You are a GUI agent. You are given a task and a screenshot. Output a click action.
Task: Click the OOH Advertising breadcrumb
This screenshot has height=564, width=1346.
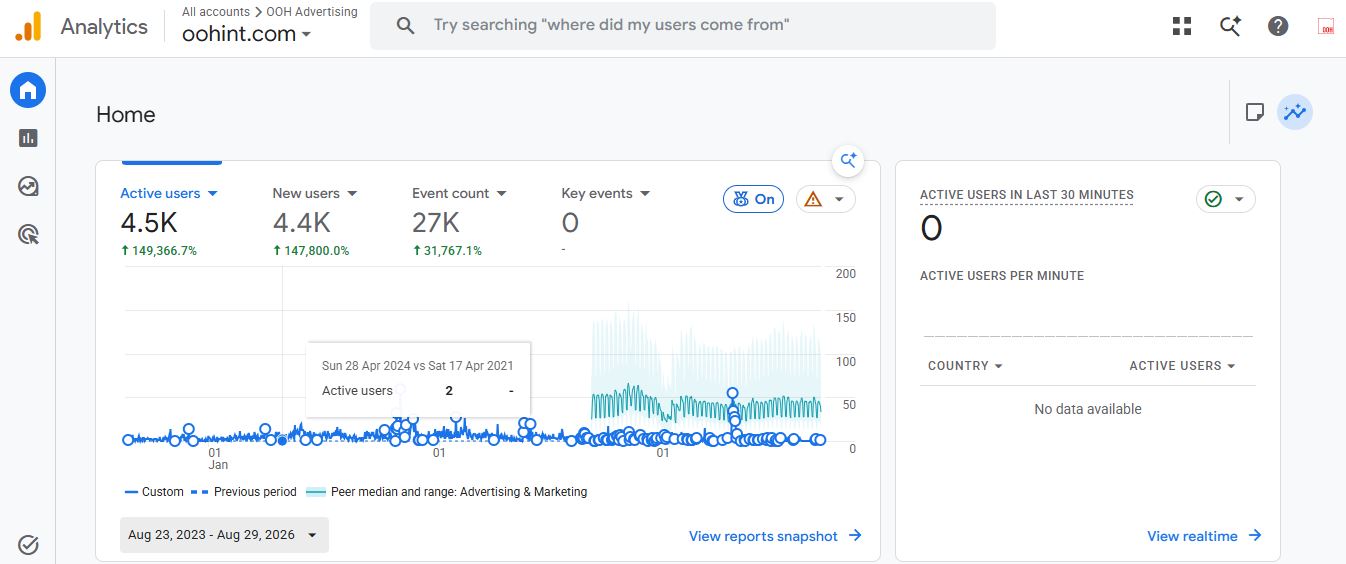[312, 12]
